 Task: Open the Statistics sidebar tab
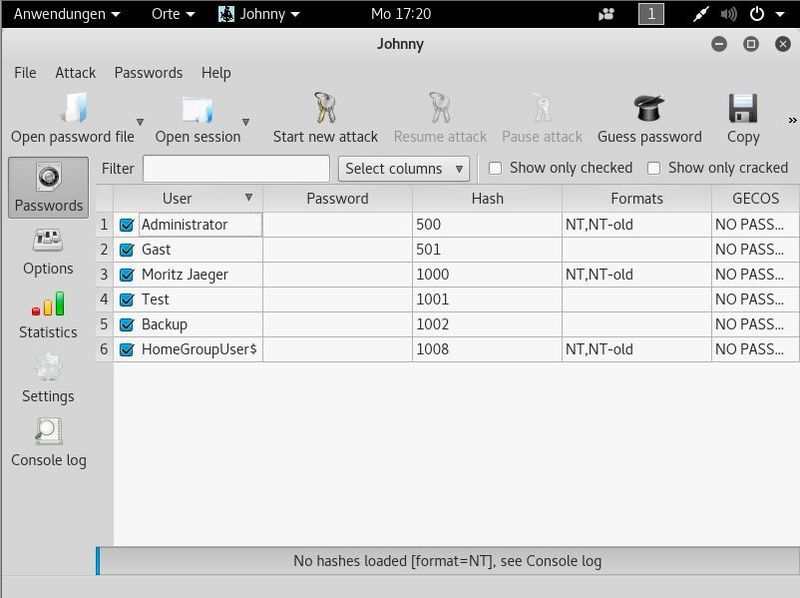coord(48,315)
